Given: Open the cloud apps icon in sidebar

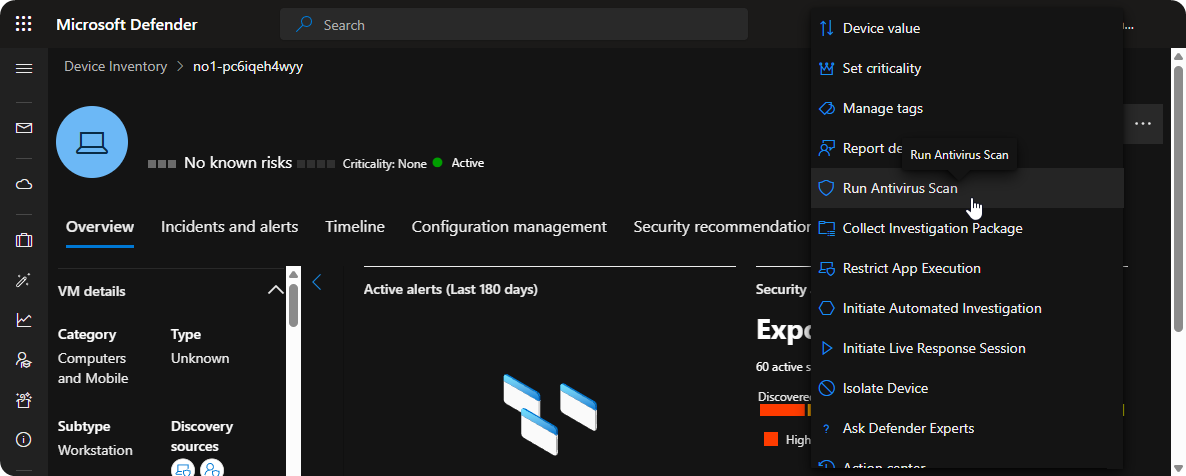Looking at the screenshot, I should [x=24, y=184].
